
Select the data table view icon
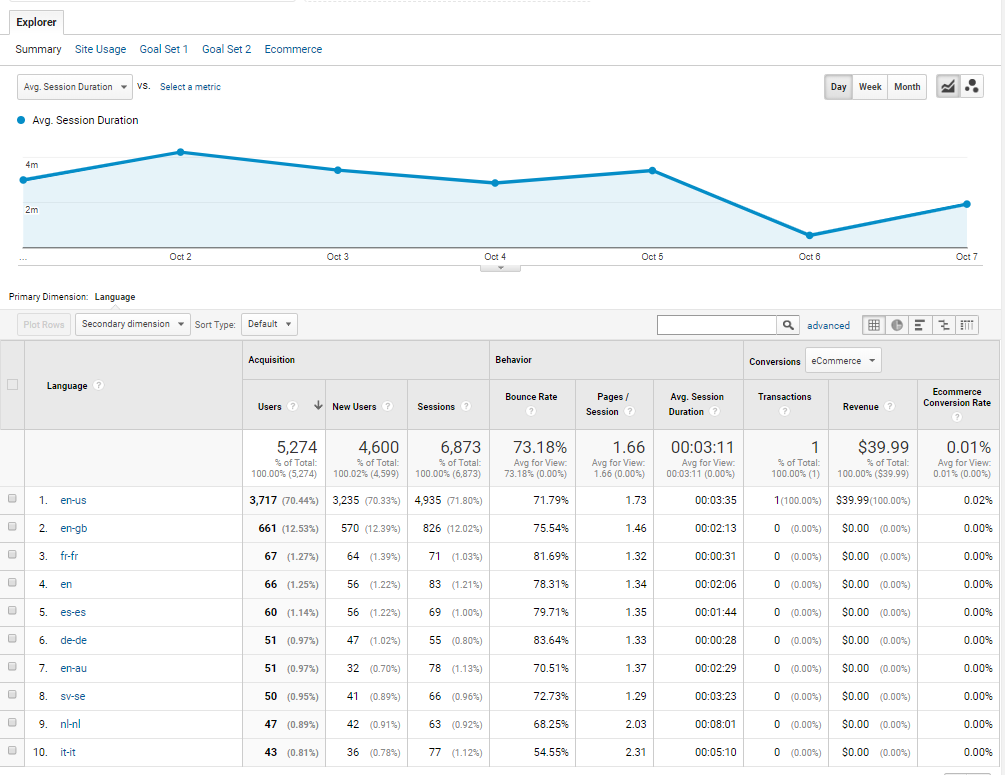click(x=874, y=325)
